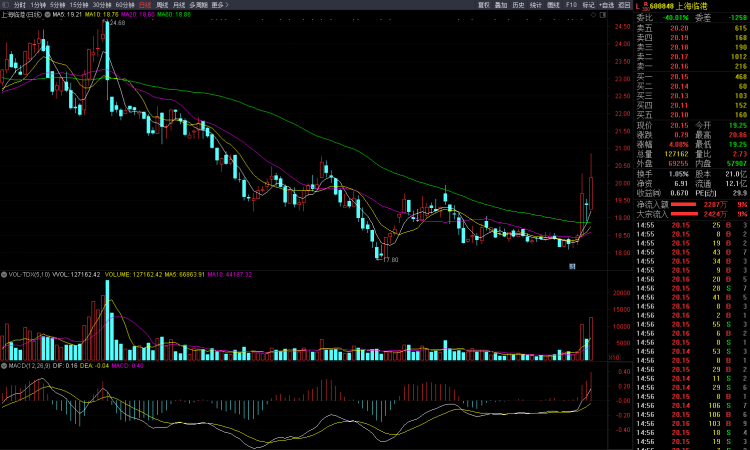Open the 统计 statistics menu

pyautogui.click(x=536, y=5)
